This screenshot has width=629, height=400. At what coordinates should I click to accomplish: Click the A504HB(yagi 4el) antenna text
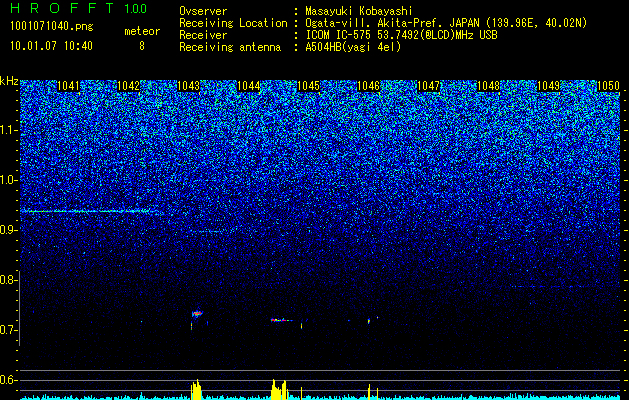pyautogui.click(x=353, y=47)
